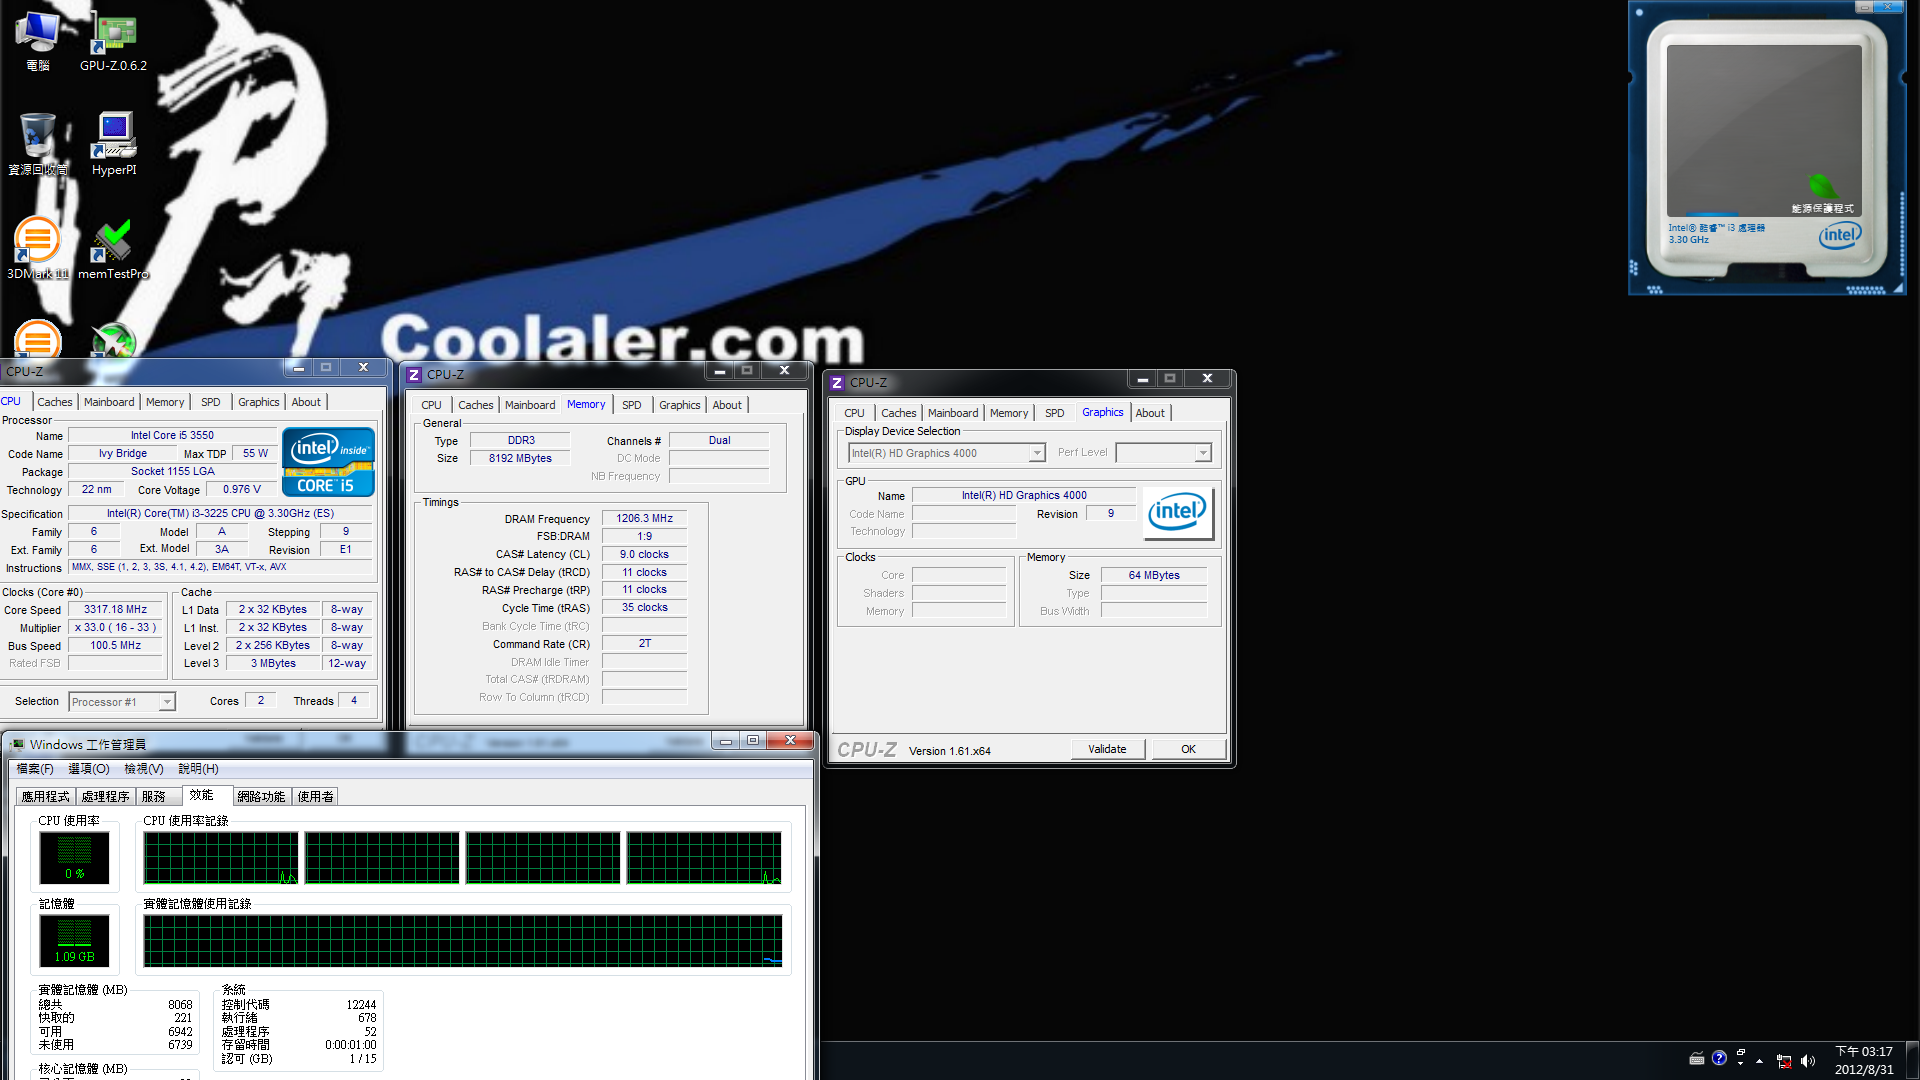Switch to 使用者 tab in Task Manager
Viewport: 1920px width, 1080px height.
316,797
